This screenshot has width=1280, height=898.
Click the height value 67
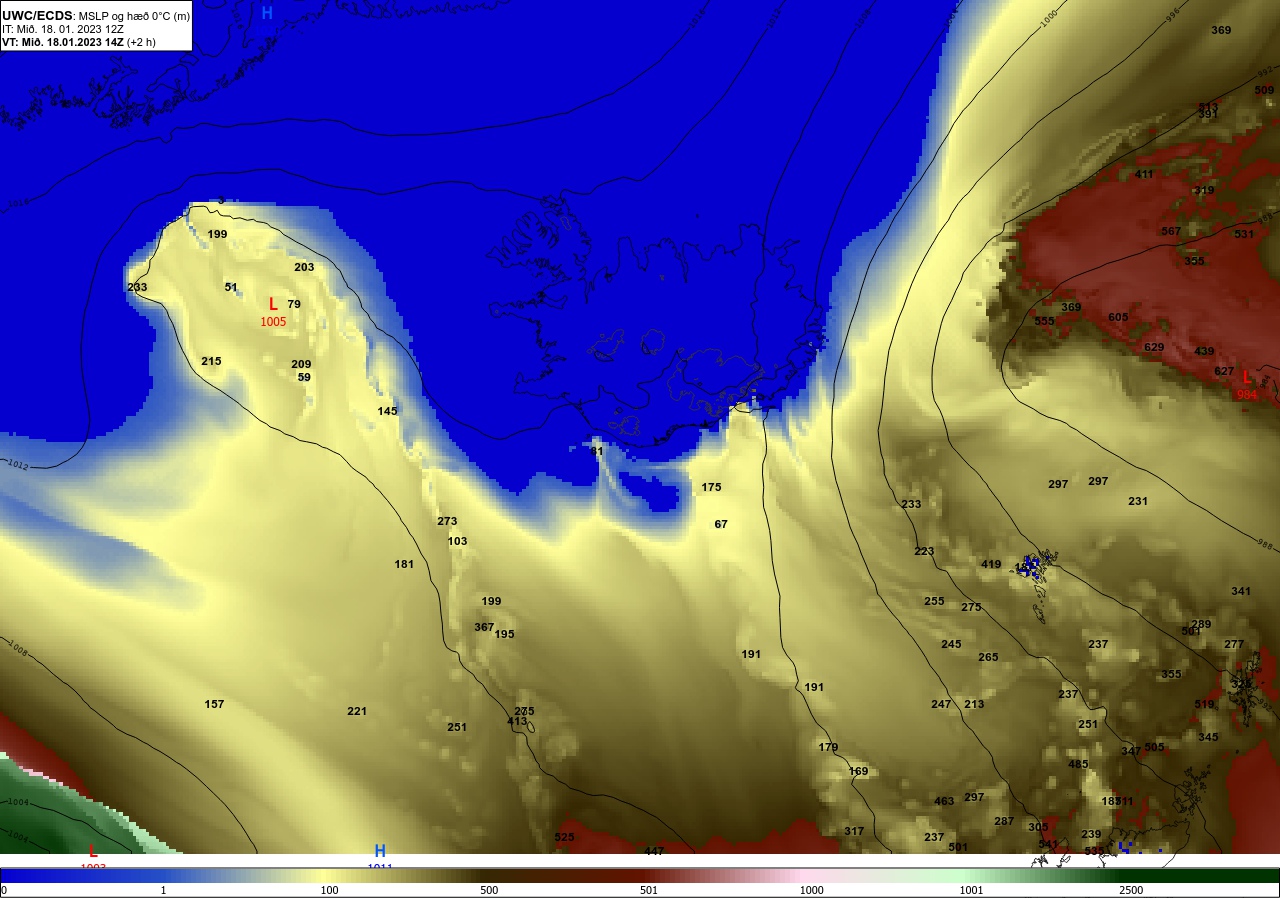pos(721,524)
